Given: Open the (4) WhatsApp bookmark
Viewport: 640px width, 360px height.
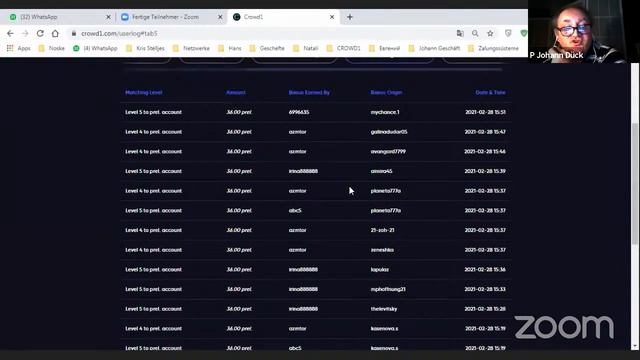Looking at the screenshot, I should (x=95, y=48).
